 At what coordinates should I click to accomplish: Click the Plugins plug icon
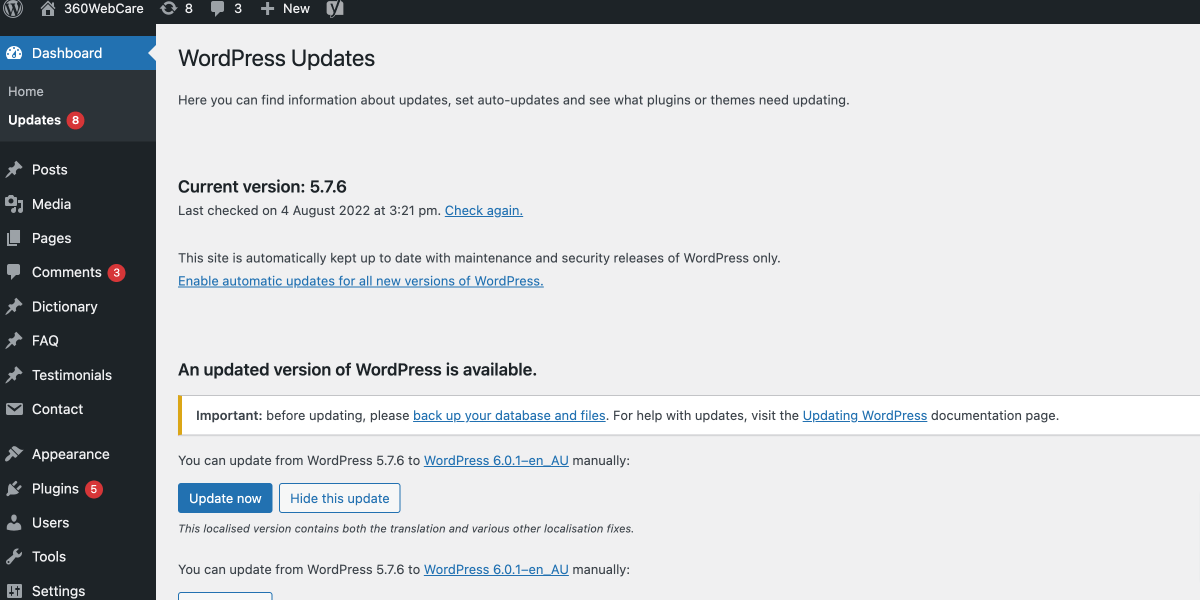(x=14, y=488)
